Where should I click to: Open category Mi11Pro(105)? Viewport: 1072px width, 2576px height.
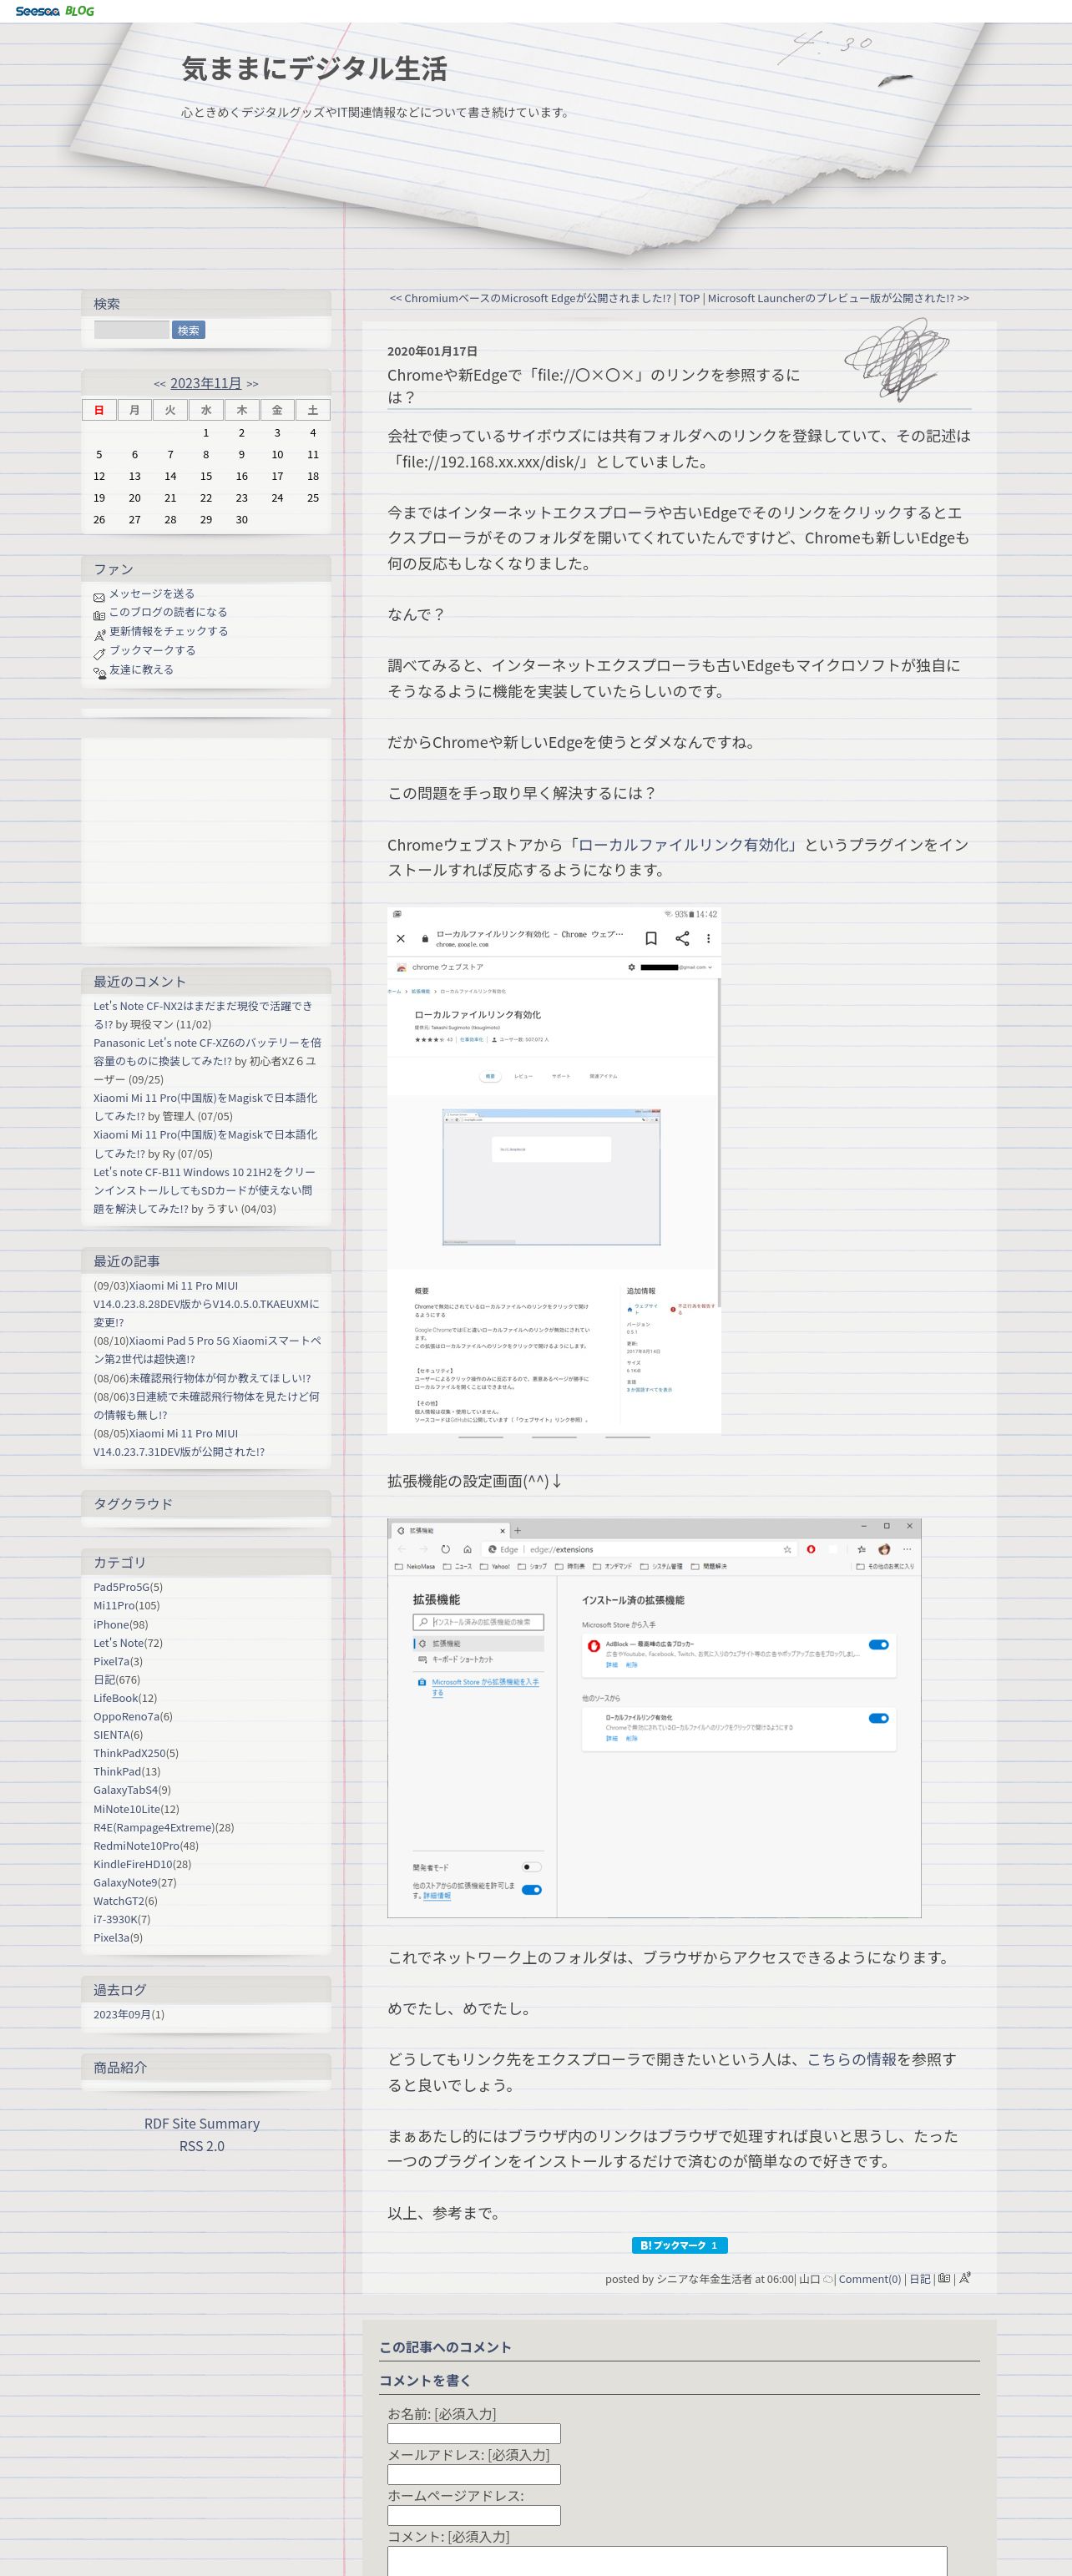[x=126, y=1605]
